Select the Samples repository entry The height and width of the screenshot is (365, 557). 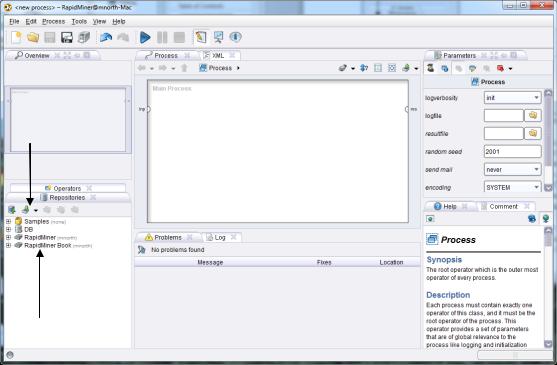[40, 222]
